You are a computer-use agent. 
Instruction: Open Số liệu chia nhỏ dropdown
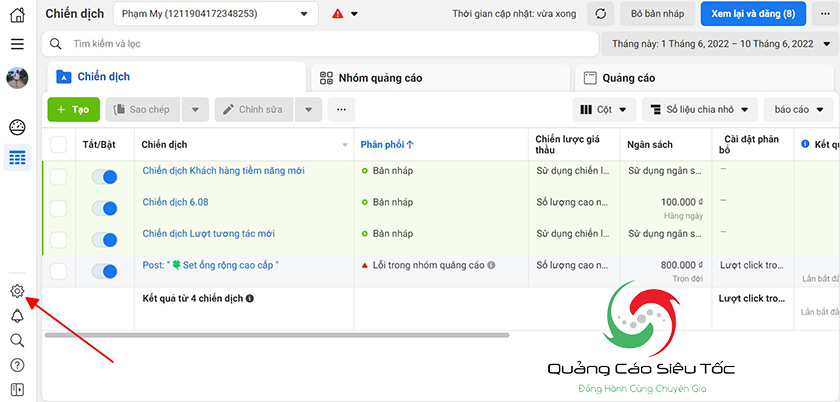[700, 109]
